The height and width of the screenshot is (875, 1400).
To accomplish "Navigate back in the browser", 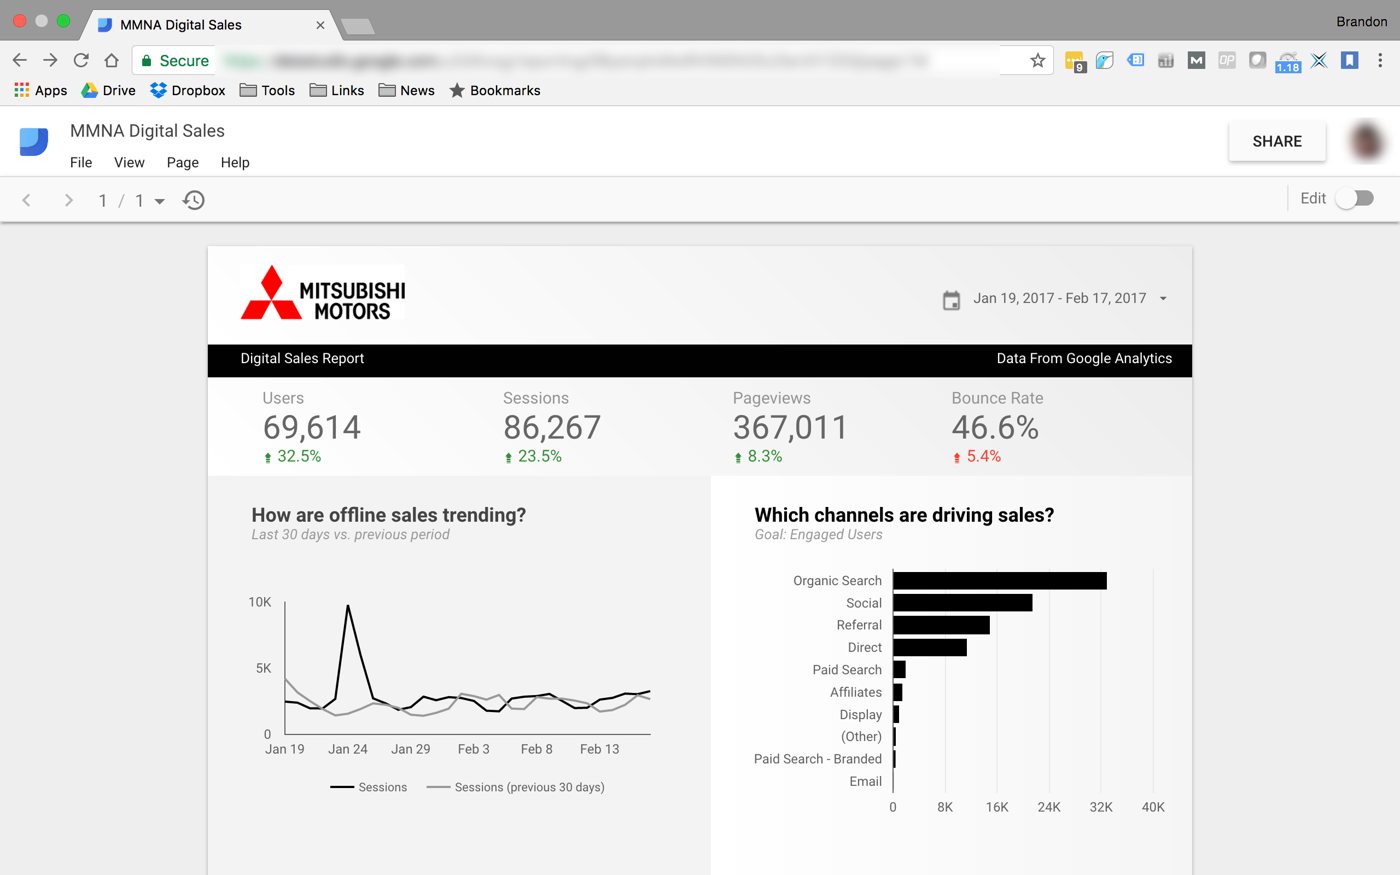I will pos(20,60).
